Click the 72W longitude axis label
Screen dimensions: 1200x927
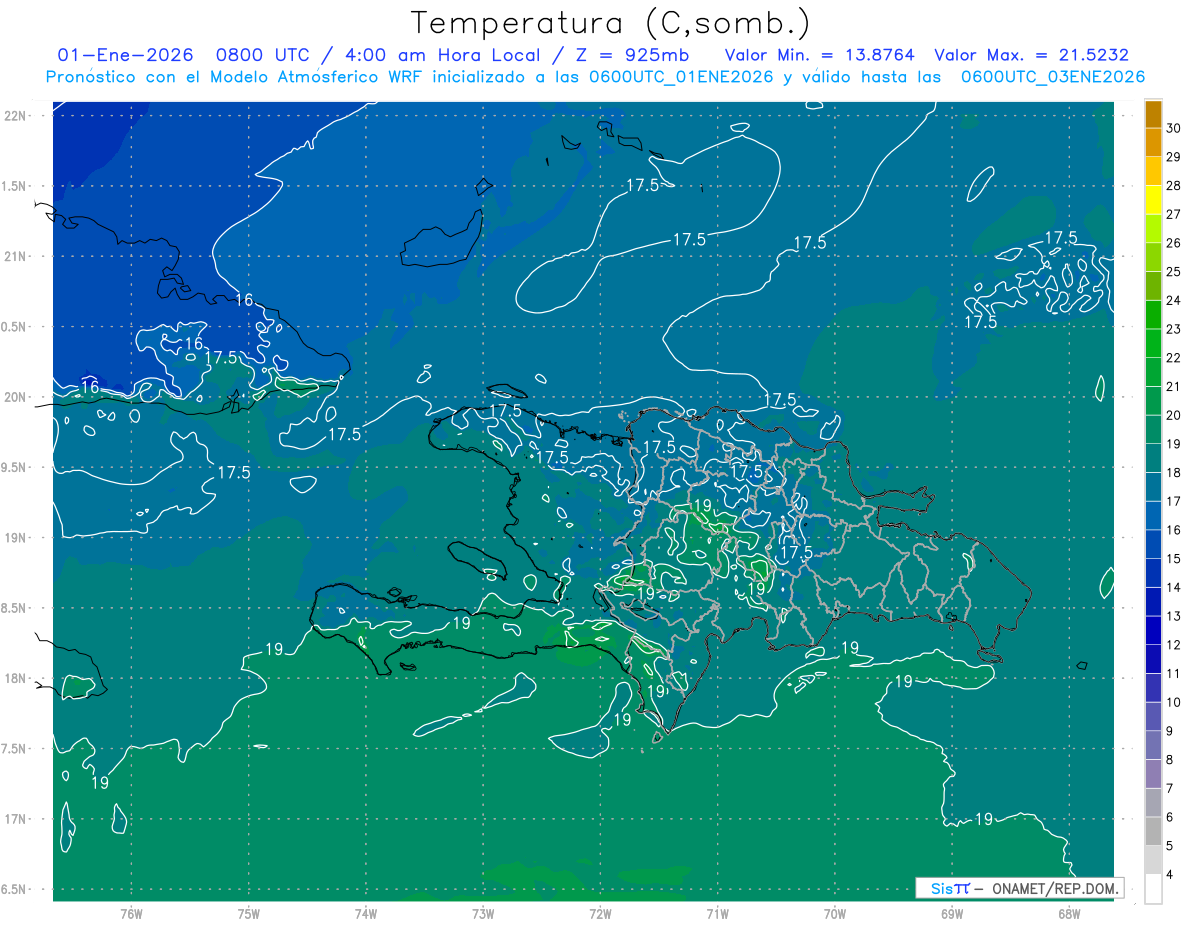600,914
